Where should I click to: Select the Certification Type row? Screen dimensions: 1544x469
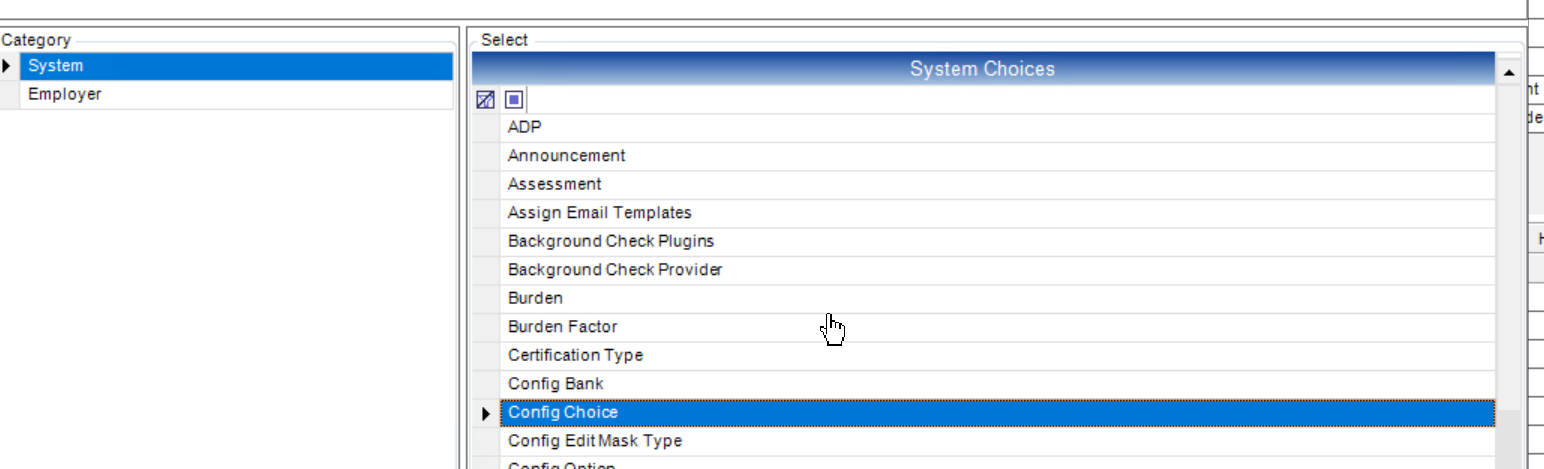point(997,356)
